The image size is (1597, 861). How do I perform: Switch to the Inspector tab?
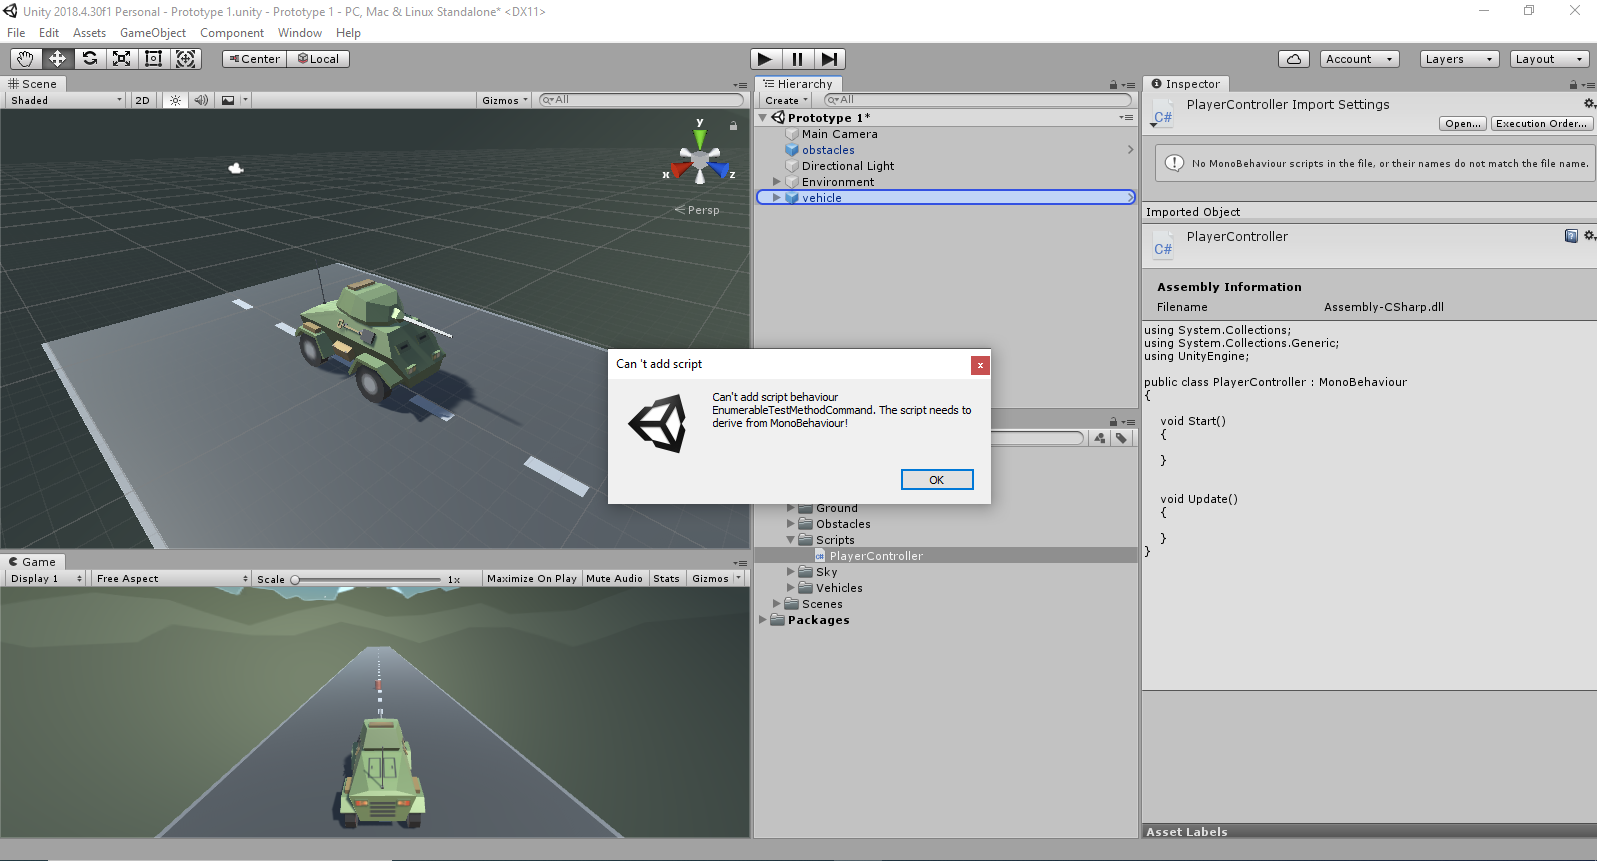click(x=1186, y=84)
